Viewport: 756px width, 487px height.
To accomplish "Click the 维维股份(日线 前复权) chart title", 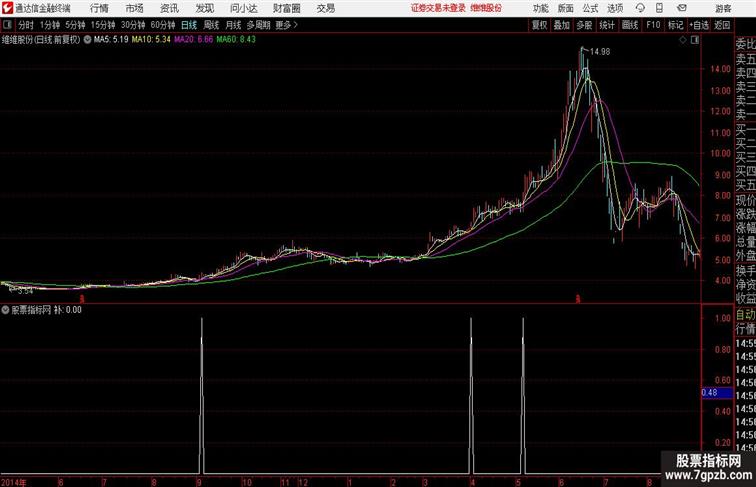I will click(41, 40).
